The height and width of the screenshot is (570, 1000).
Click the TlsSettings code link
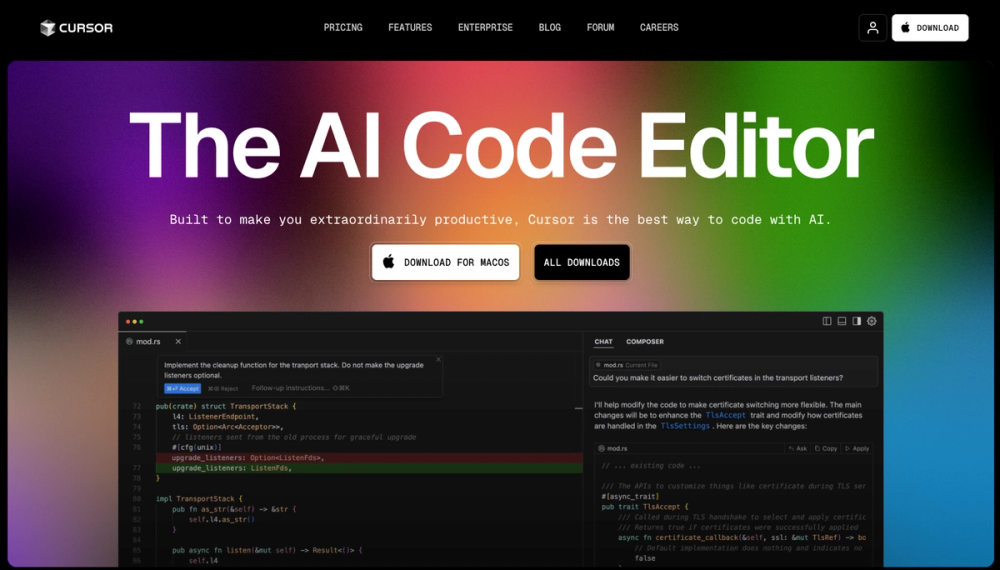coord(685,426)
